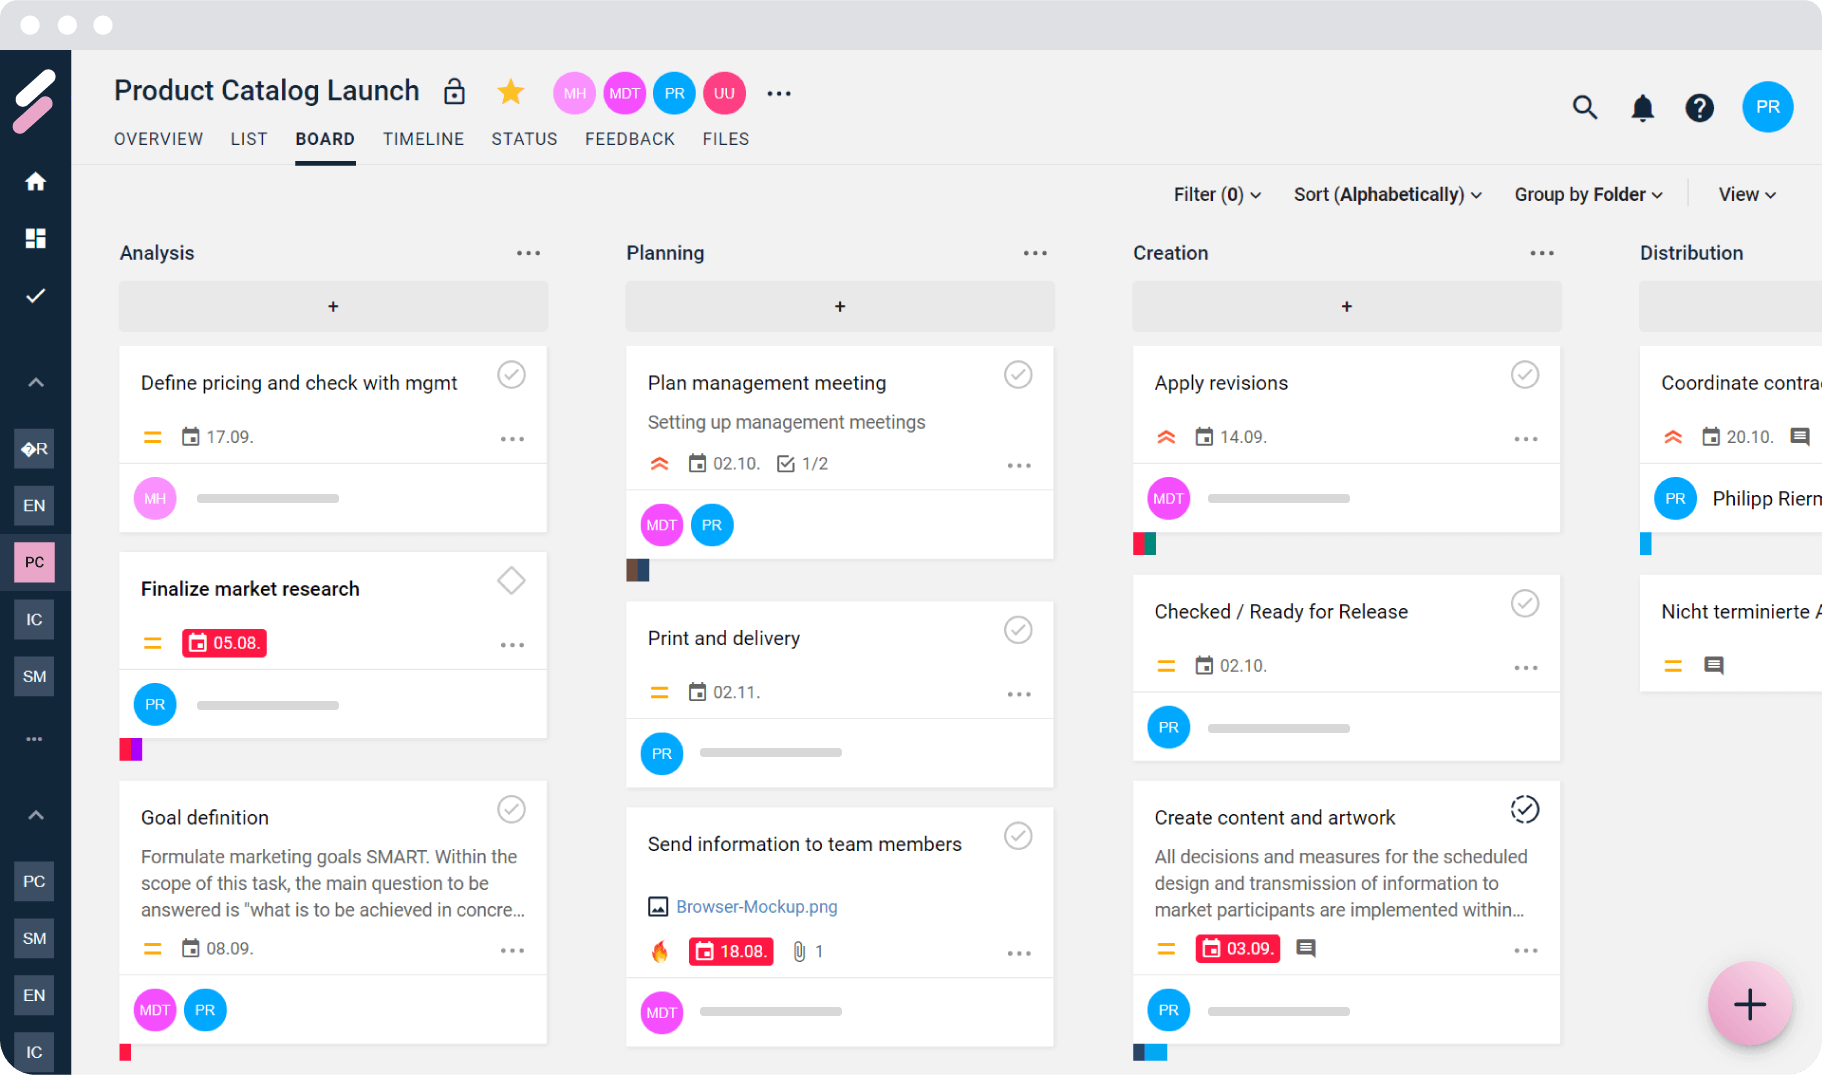Open notifications bell

click(1642, 107)
